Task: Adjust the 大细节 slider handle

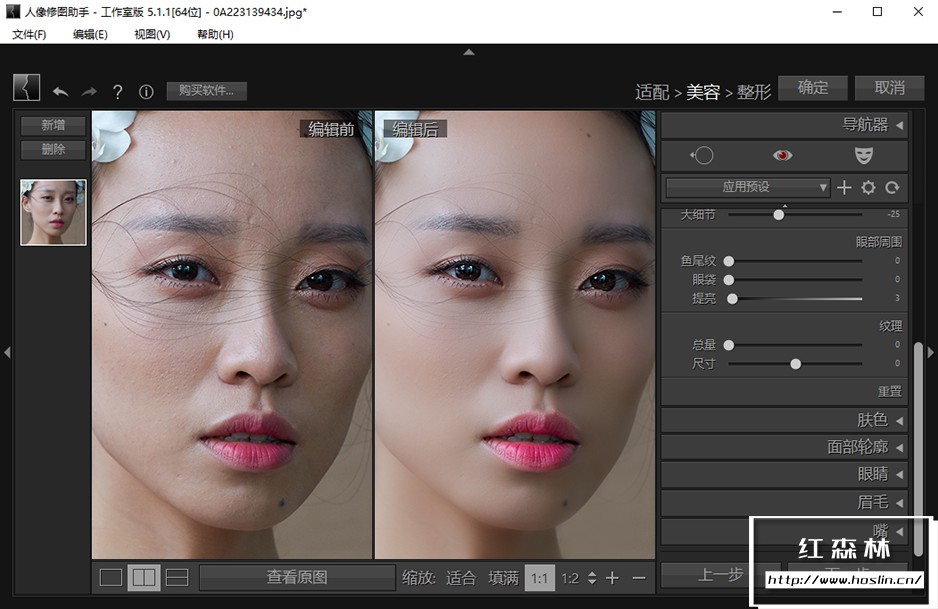Action: (x=778, y=214)
